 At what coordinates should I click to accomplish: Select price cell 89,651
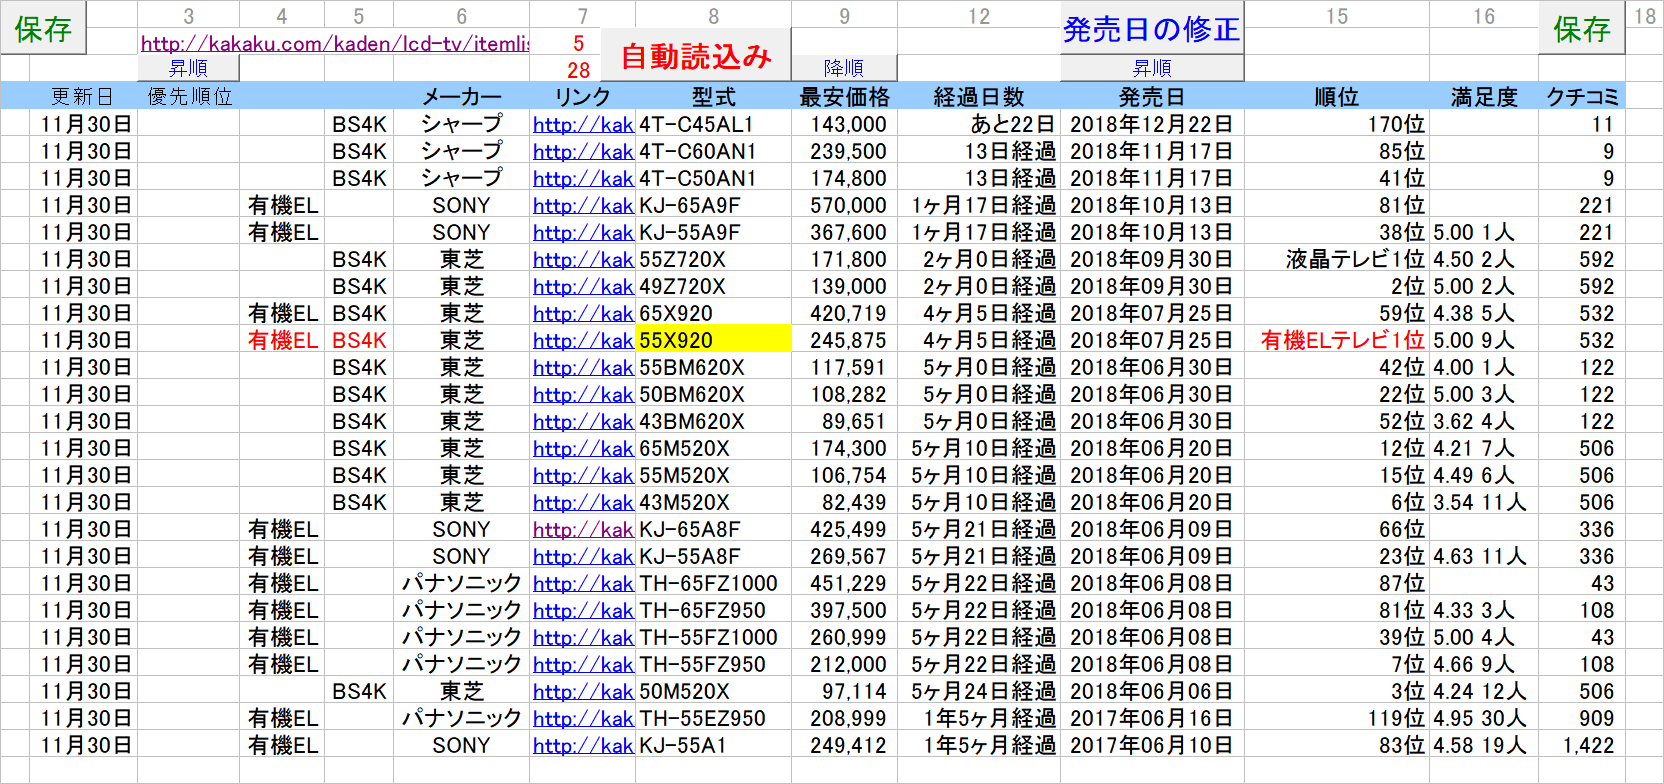tap(844, 421)
